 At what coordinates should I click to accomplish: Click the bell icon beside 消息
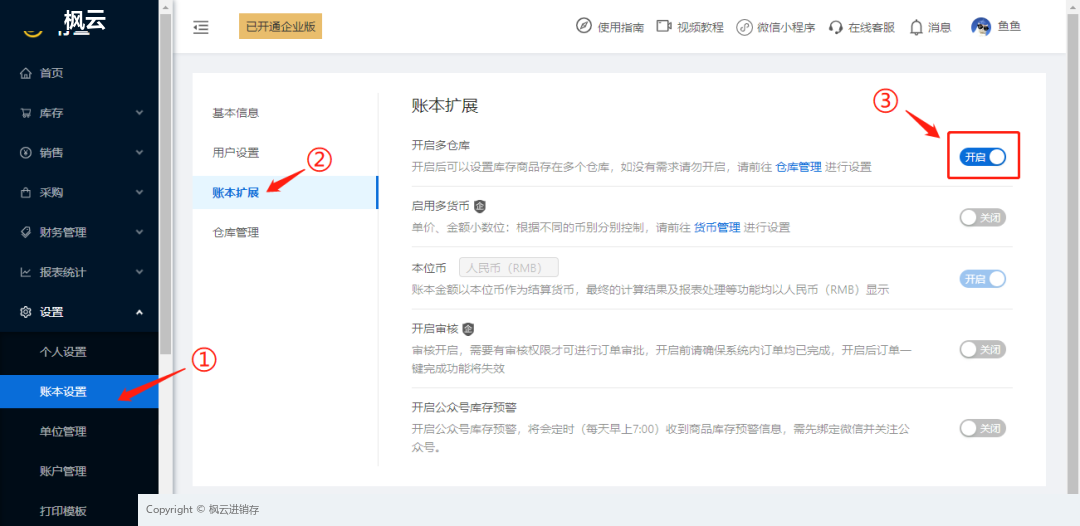coord(916,27)
